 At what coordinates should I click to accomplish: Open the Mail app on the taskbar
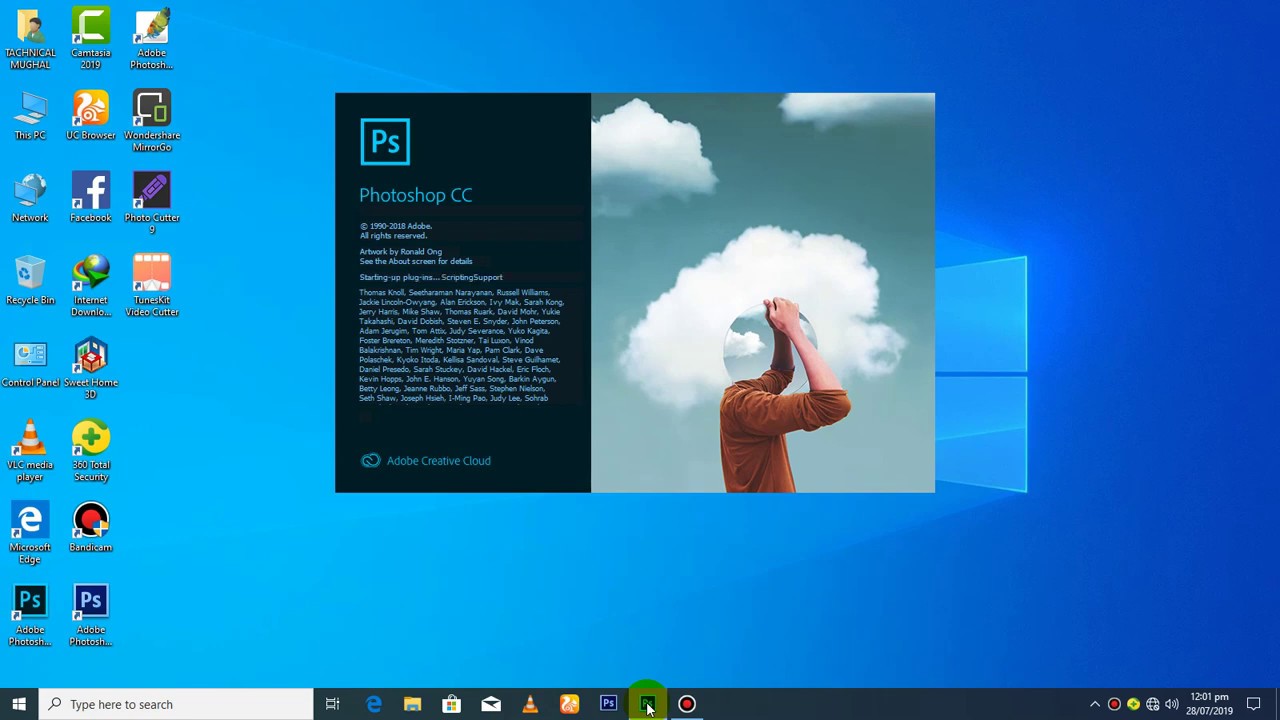[x=491, y=704]
